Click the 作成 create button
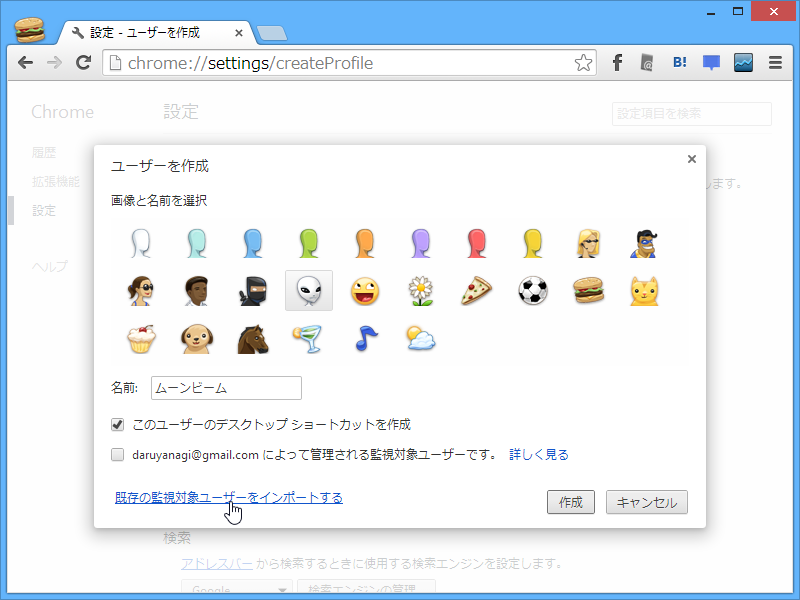The height and width of the screenshot is (600, 800). (570, 502)
